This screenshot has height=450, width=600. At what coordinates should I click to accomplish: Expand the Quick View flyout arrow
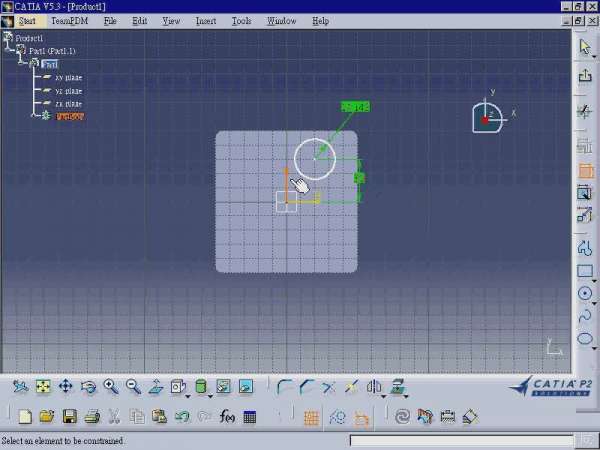(x=188, y=396)
